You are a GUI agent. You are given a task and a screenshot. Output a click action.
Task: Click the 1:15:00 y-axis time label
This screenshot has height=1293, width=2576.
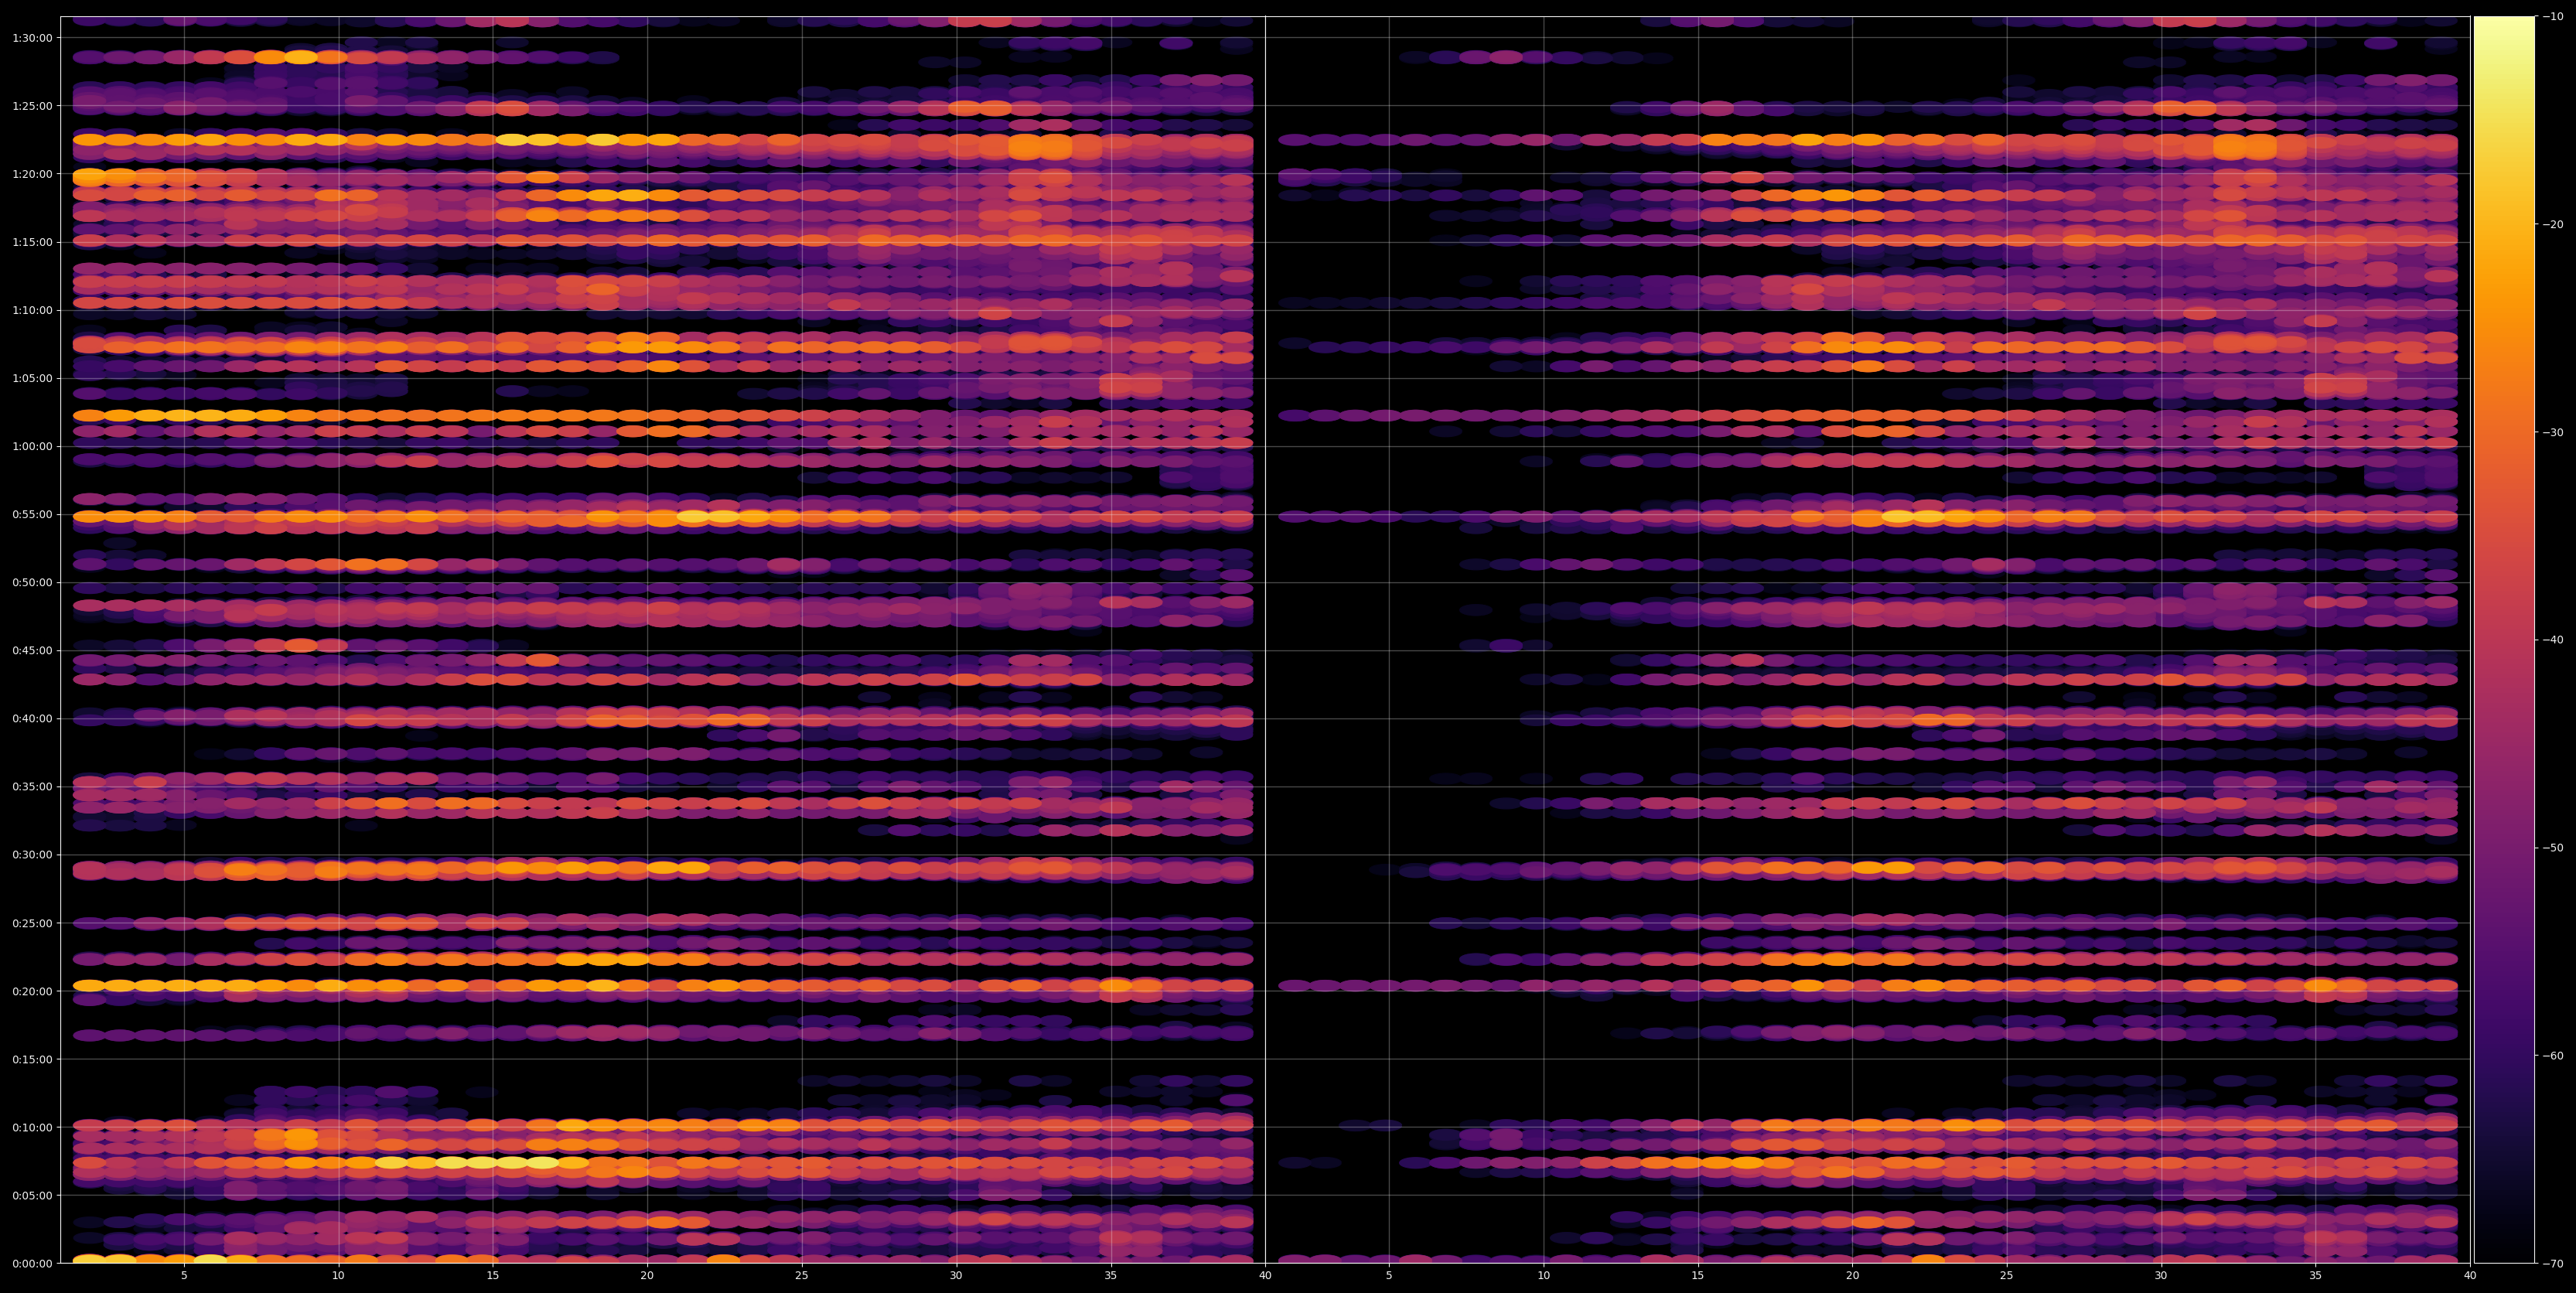pyautogui.click(x=32, y=242)
